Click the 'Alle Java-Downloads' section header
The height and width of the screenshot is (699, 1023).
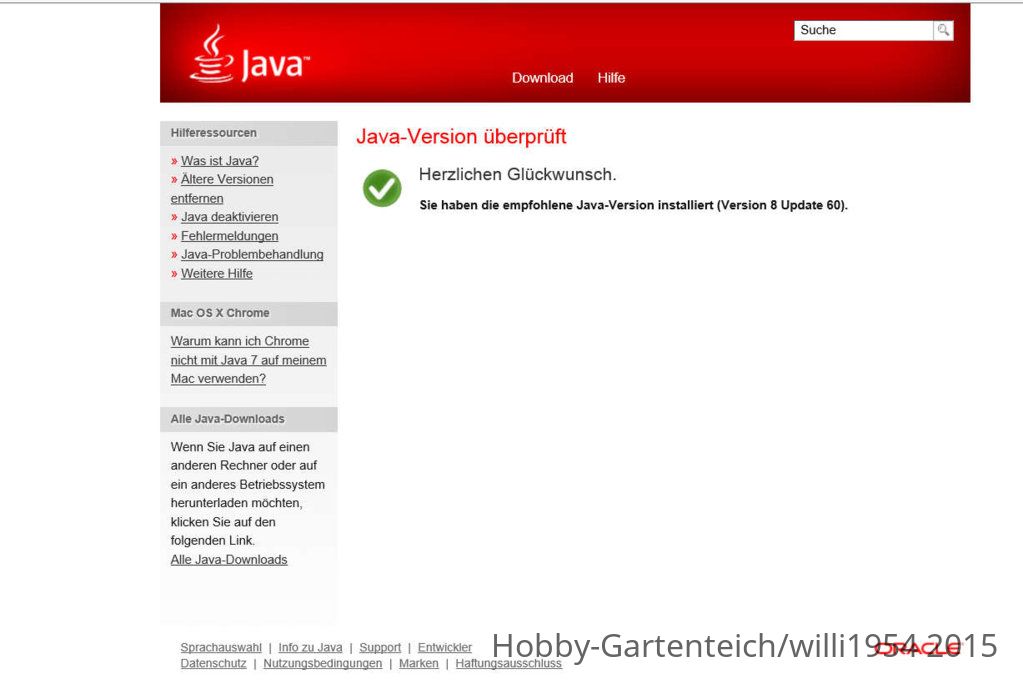point(249,419)
